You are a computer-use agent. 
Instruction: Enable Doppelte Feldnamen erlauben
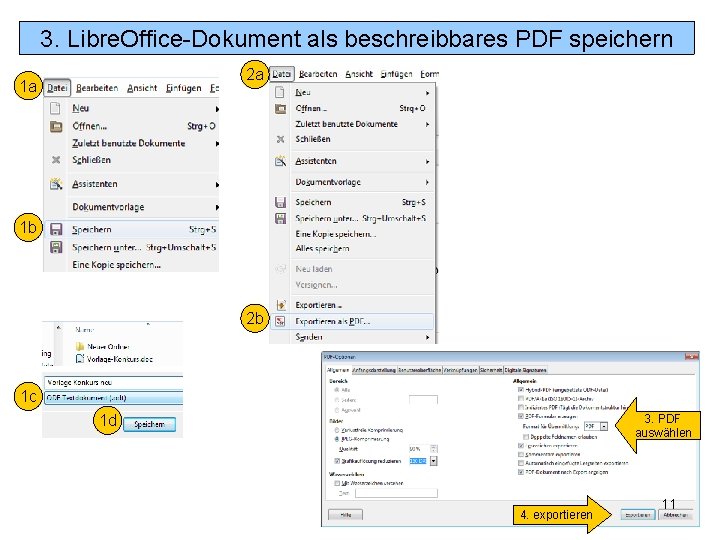(526, 437)
